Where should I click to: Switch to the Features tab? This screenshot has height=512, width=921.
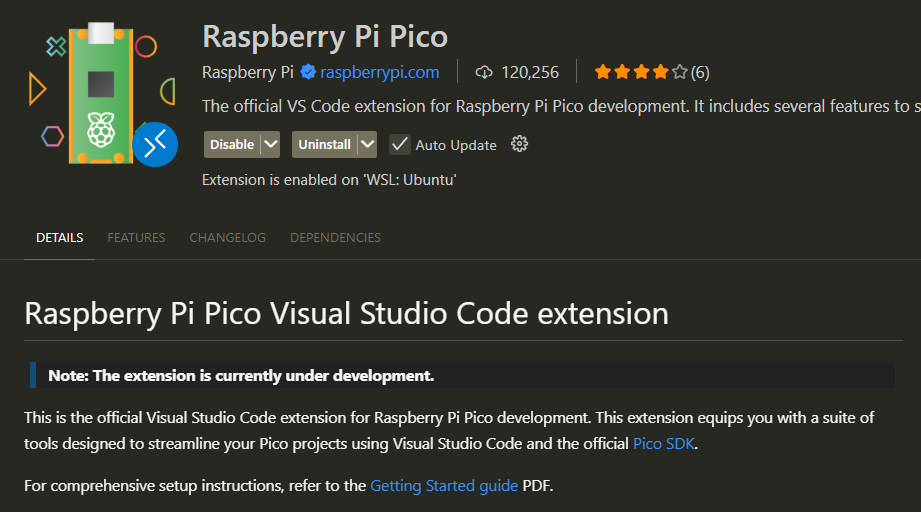pos(136,238)
